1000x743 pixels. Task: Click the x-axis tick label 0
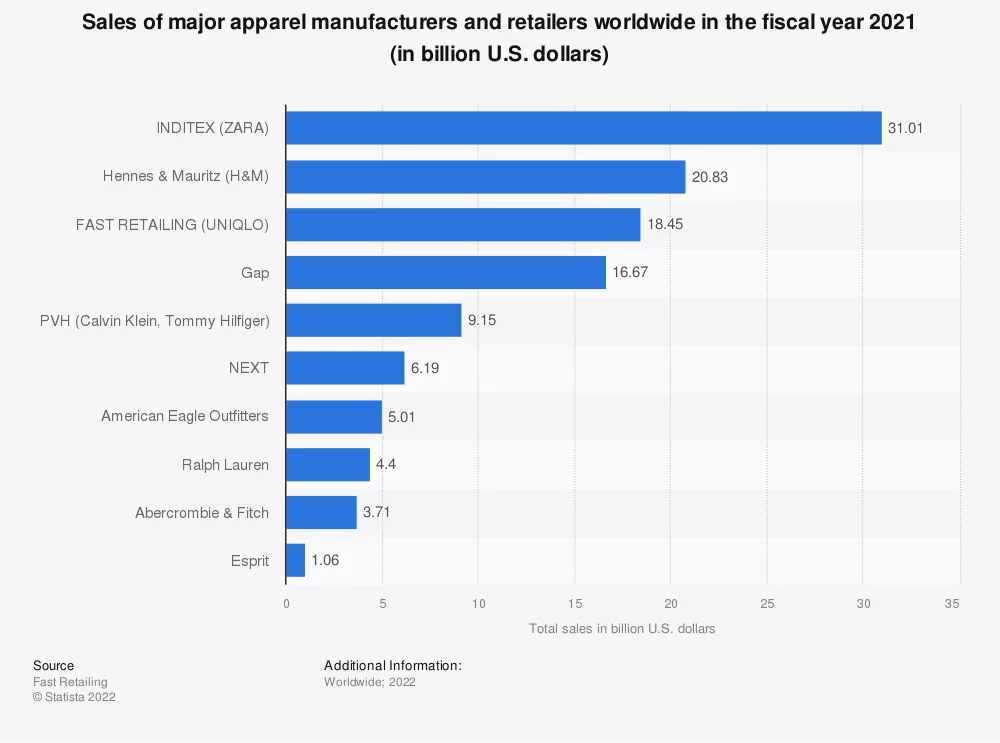(x=286, y=604)
